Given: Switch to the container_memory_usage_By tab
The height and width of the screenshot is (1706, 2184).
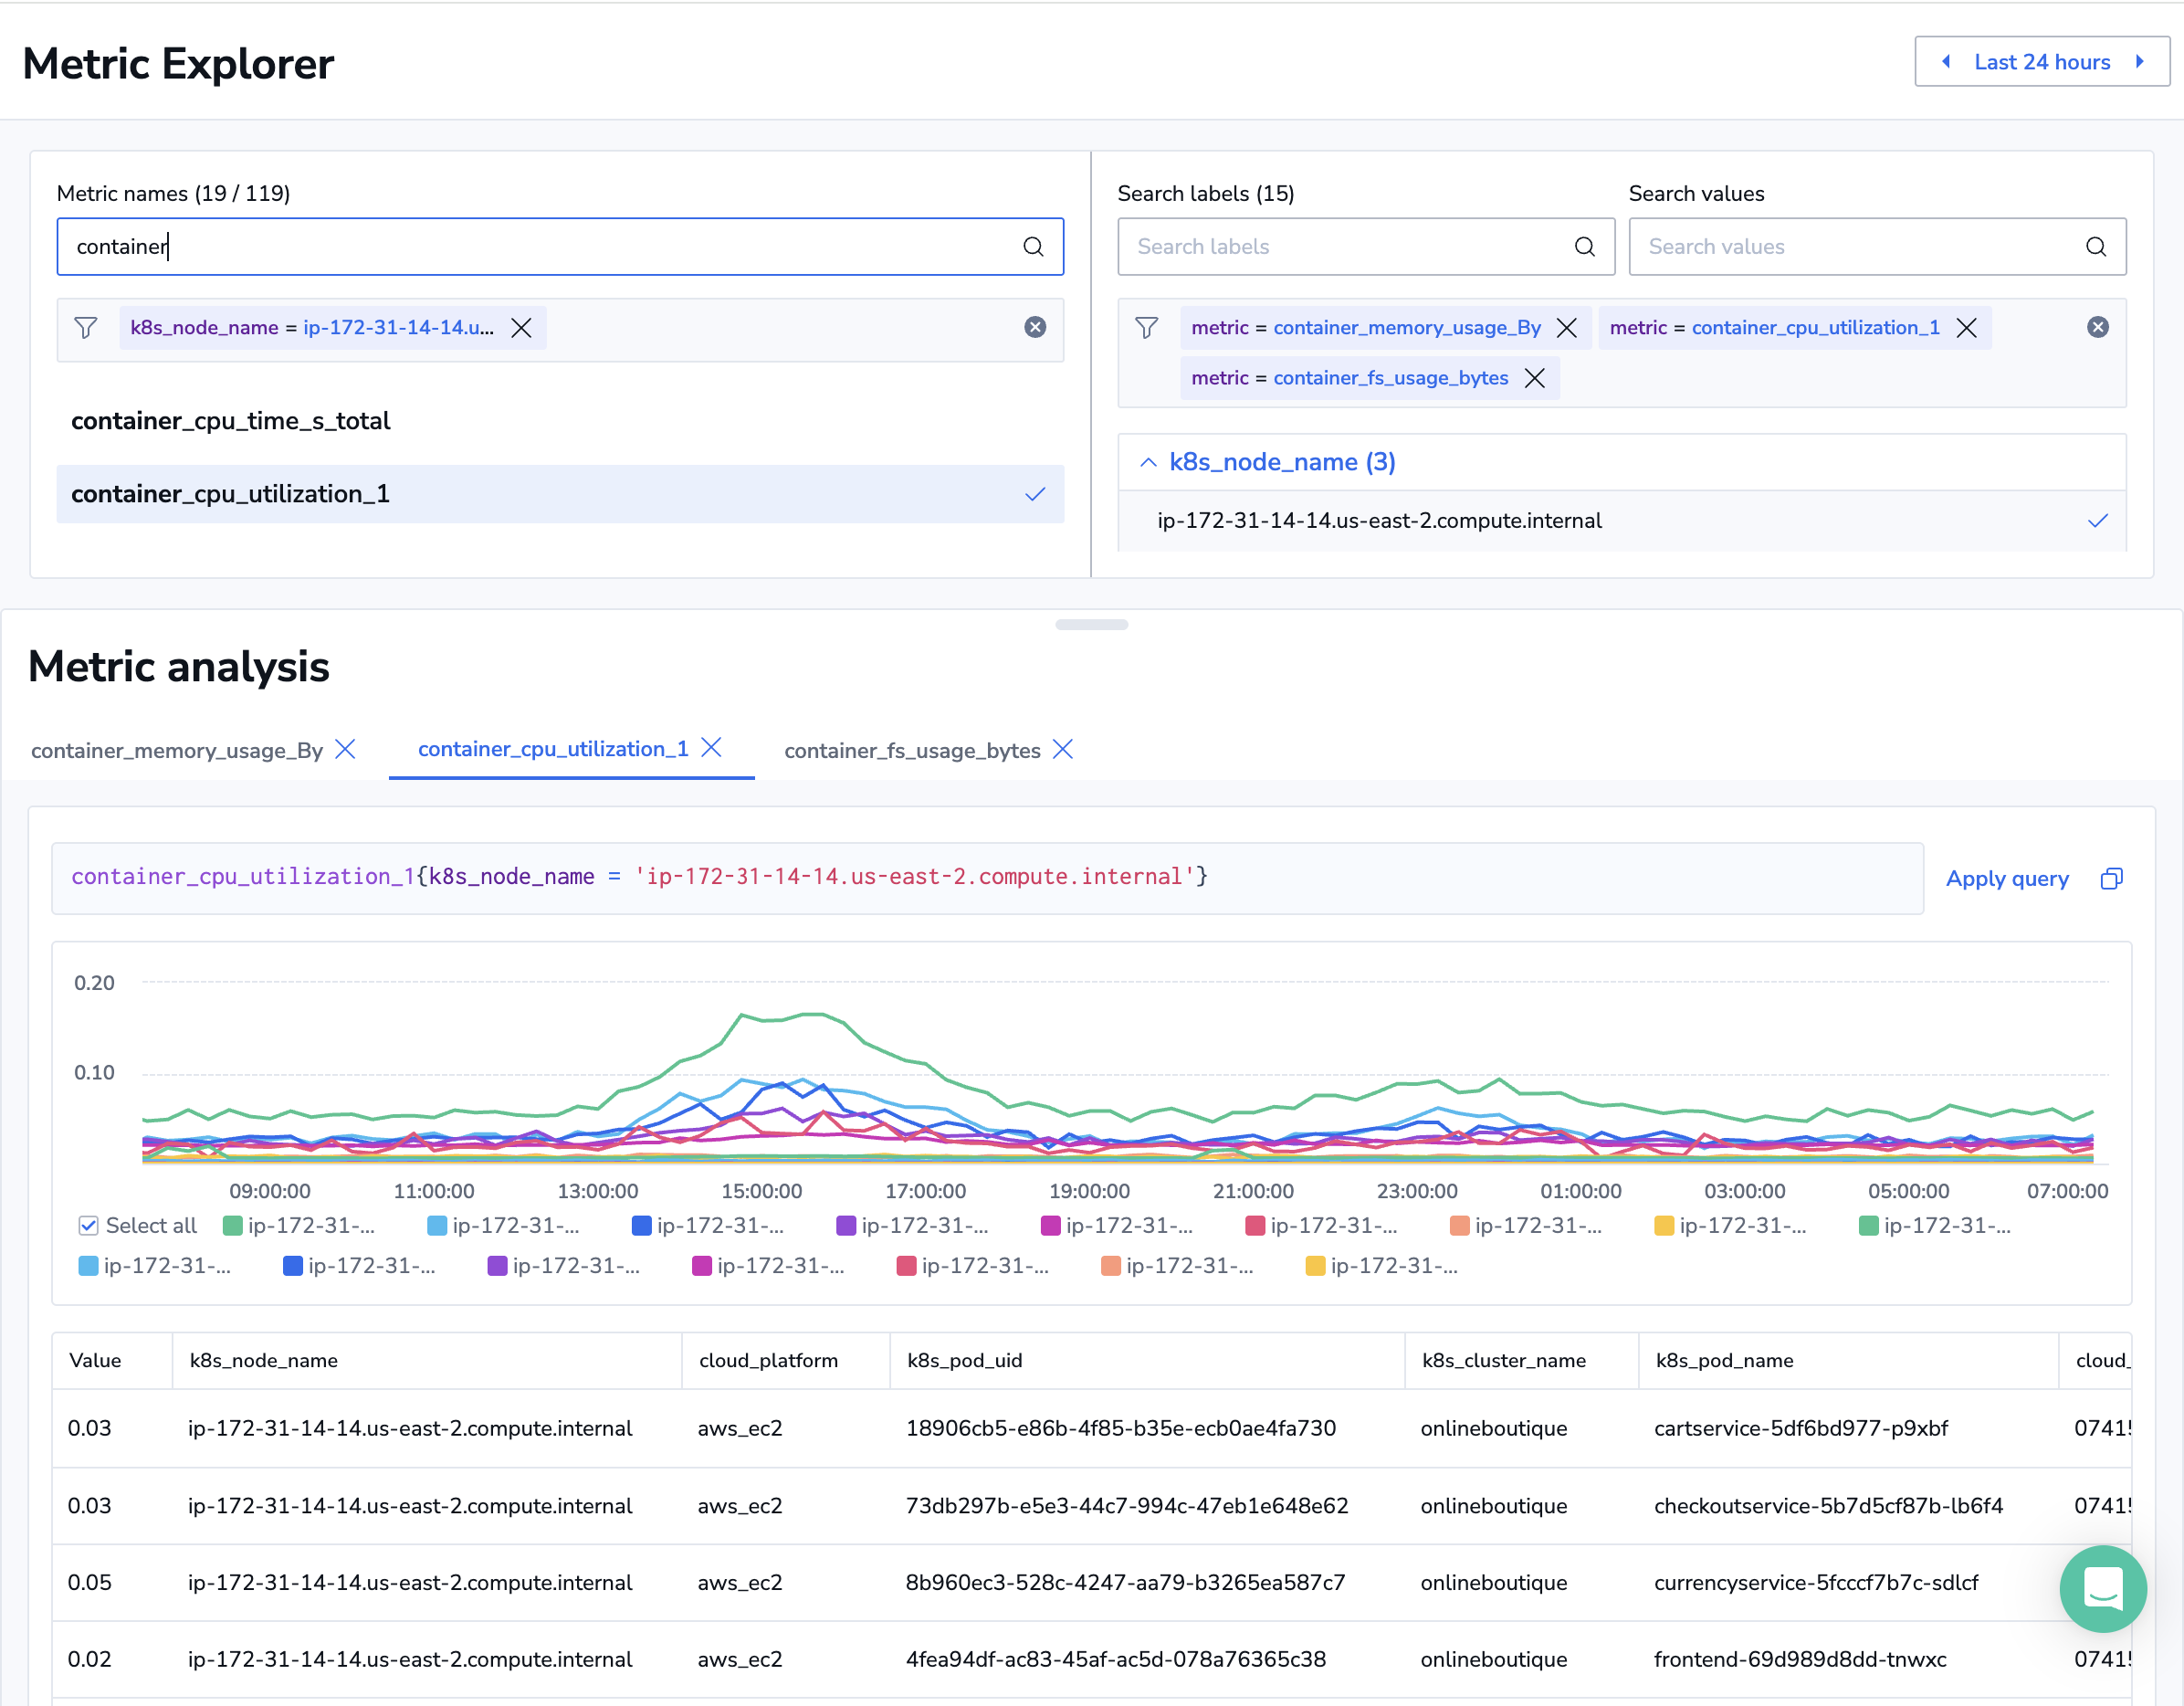Looking at the screenshot, I should (177, 750).
